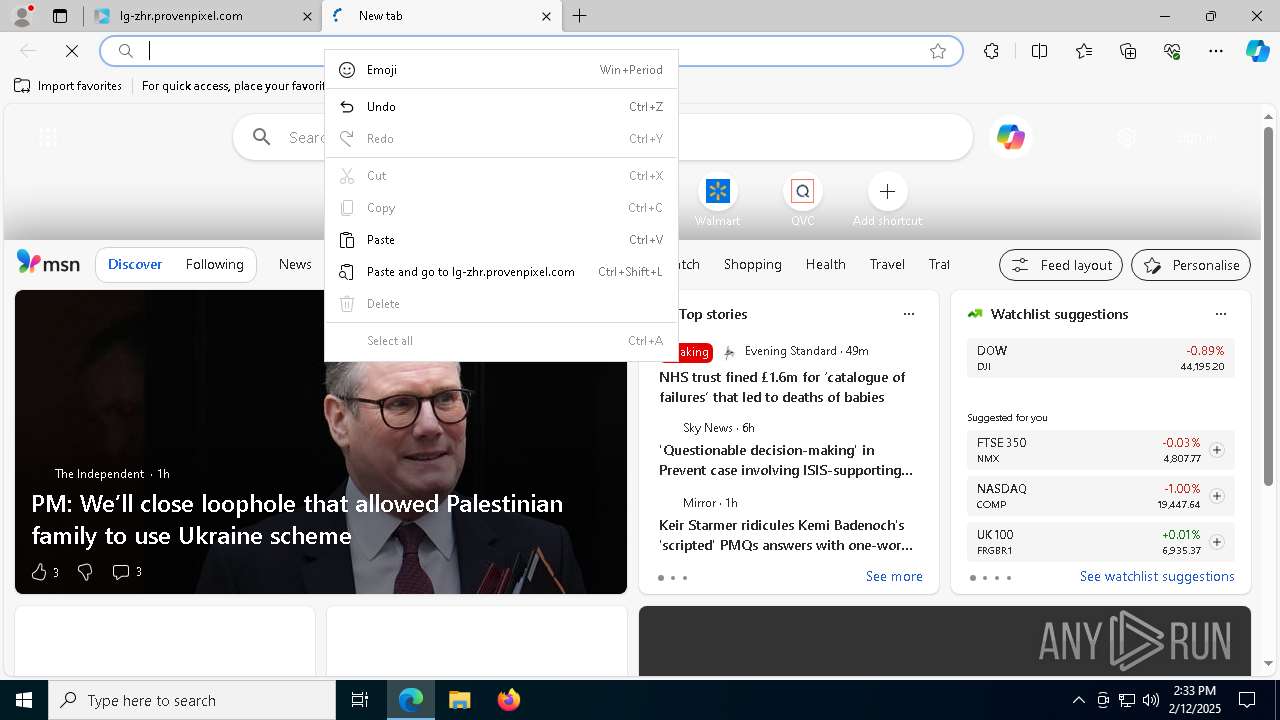1280x720 pixels.
Task: Select the Following feed tab
Action: [x=214, y=264]
